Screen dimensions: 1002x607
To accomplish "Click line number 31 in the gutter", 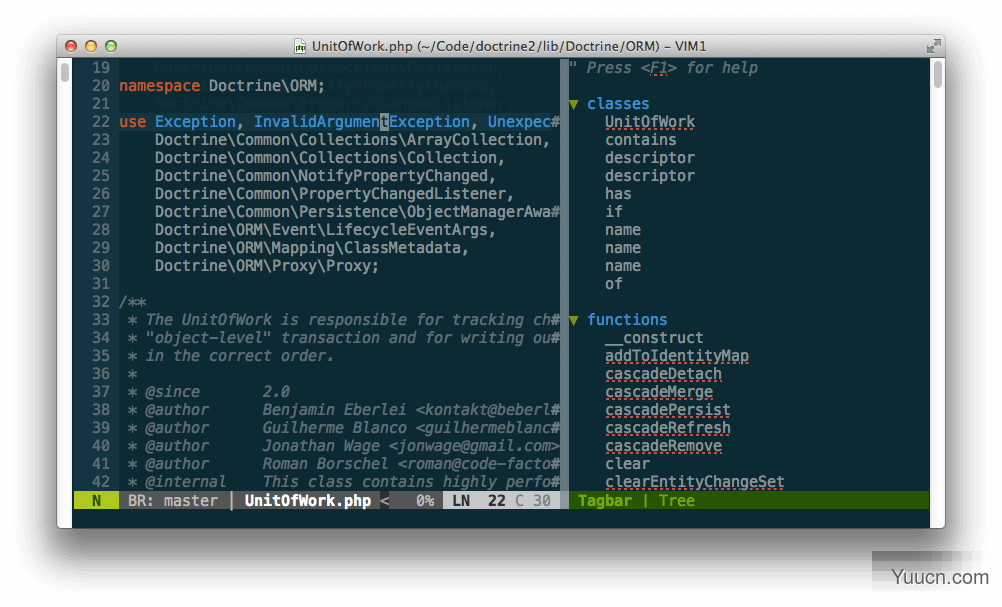I will pos(101,284).
